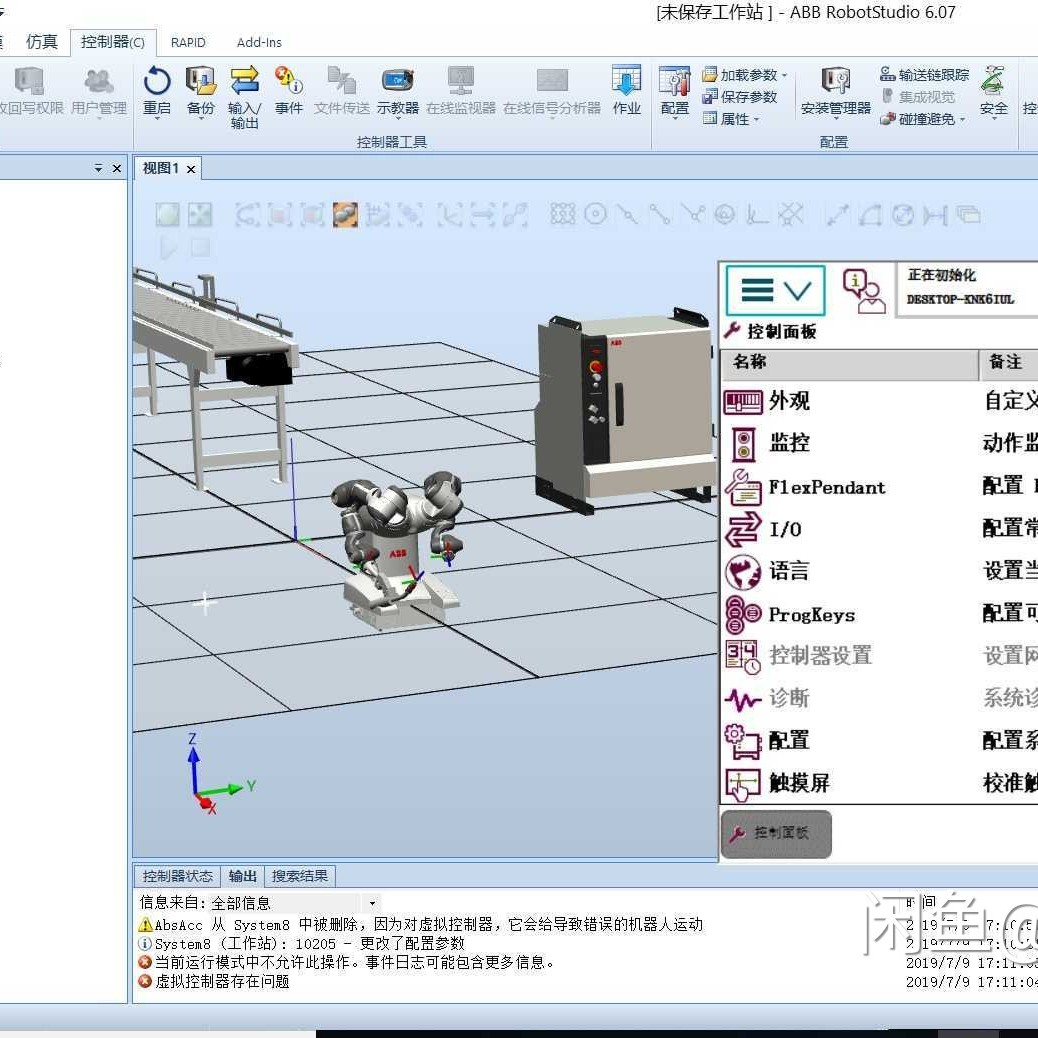Switch to 控制器状态 tab
This screenshot has height=1038, width=1038.
pos(177,876)
